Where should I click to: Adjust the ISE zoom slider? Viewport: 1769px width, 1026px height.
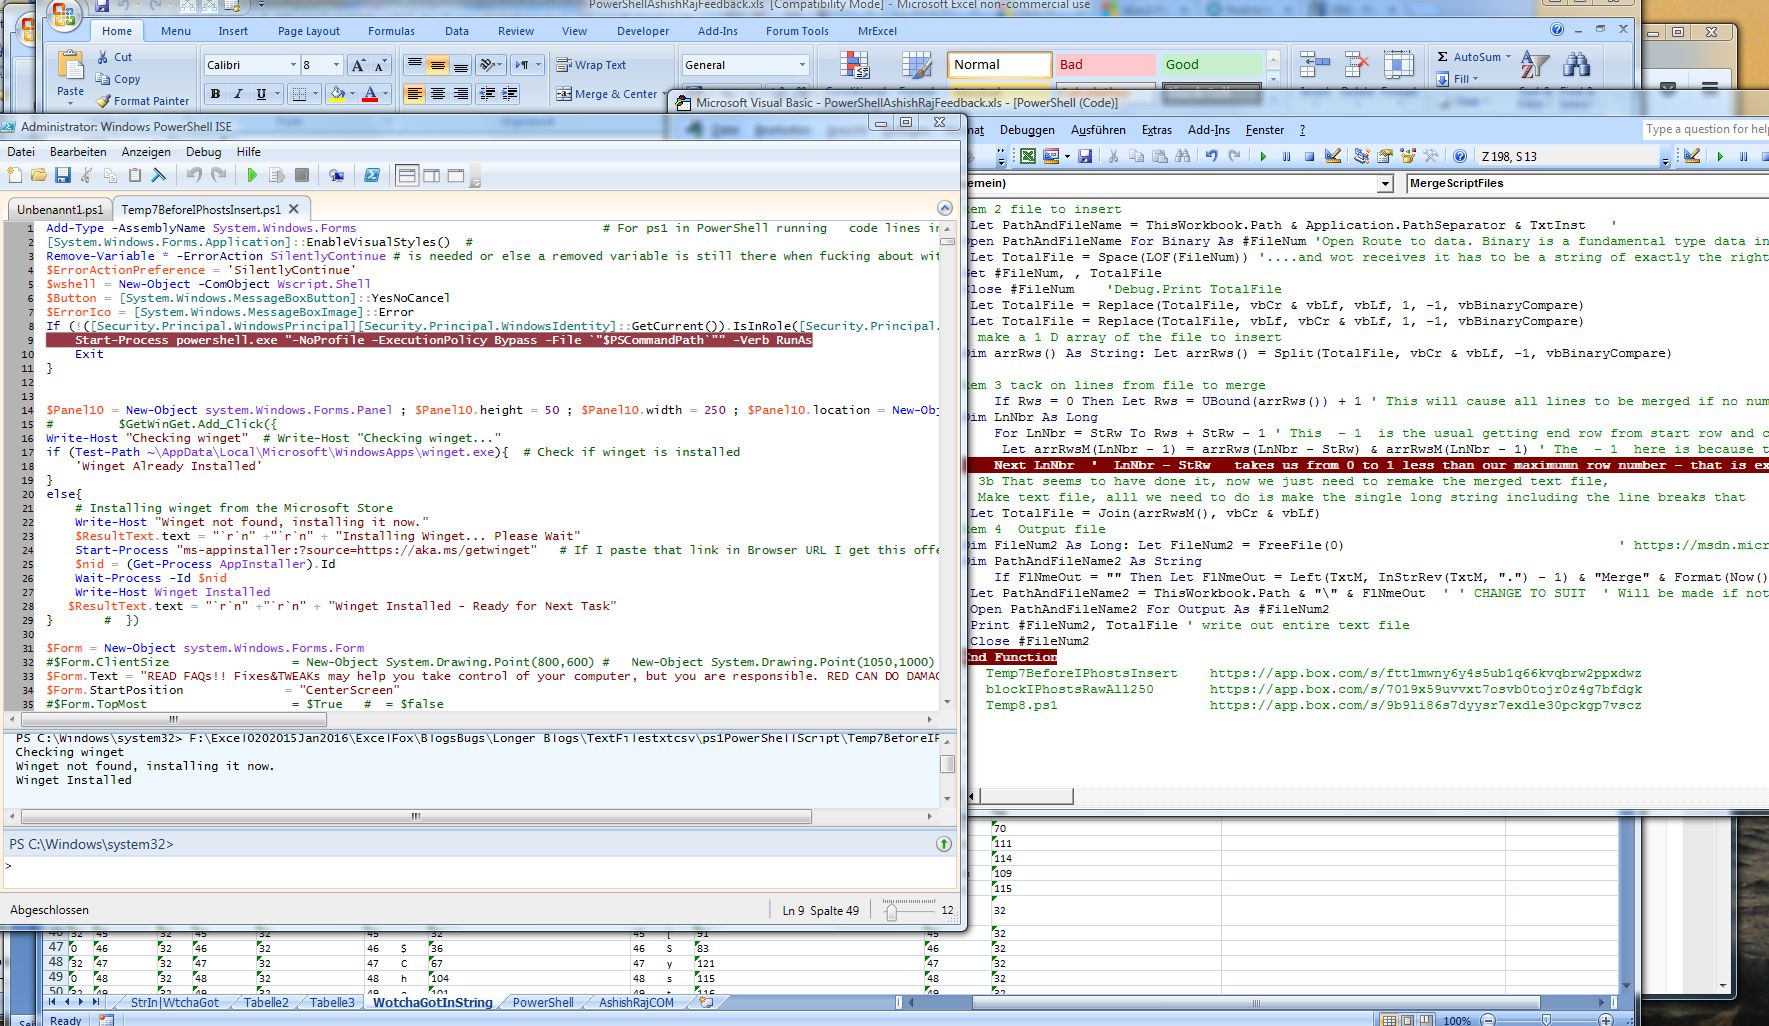click(x=891, y=910)
